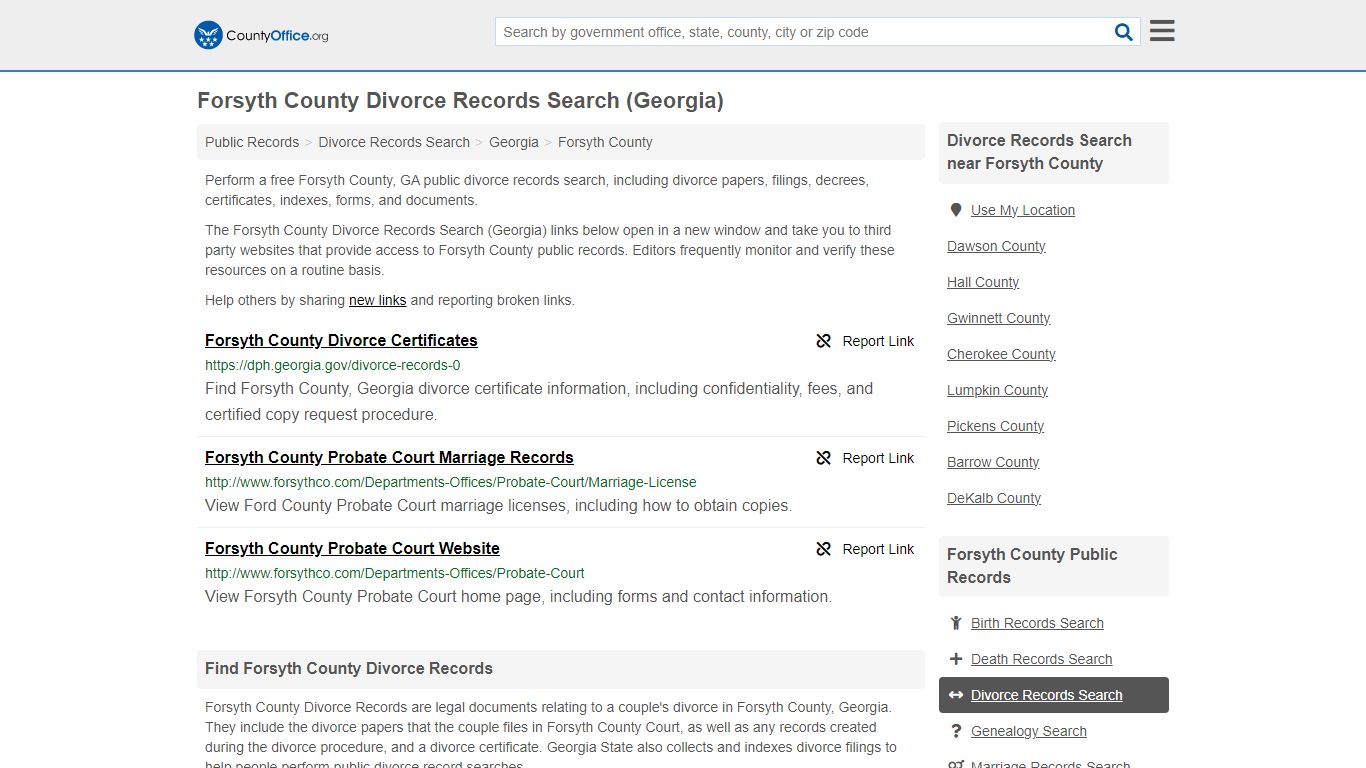The width and height of the screenshot is (1366, 768).
Task: Open Barrow County records
Action: pos(993,462)
